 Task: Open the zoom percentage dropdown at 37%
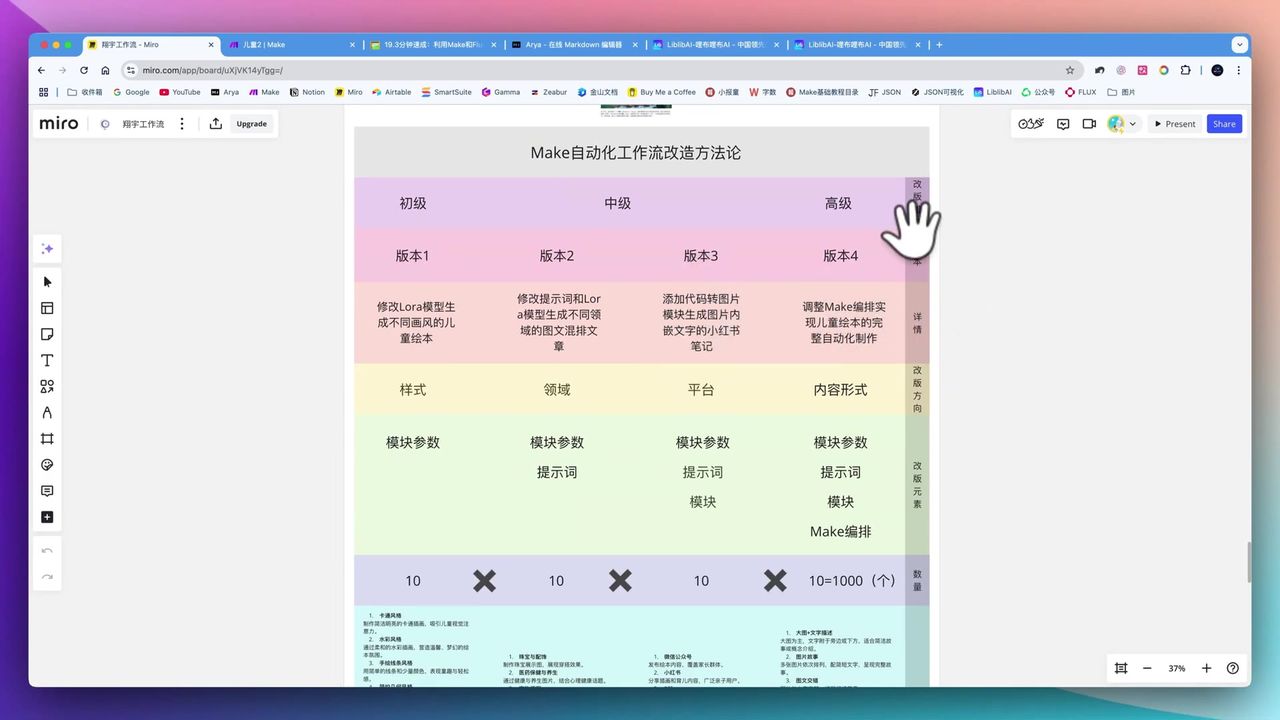click(1176, 668)
